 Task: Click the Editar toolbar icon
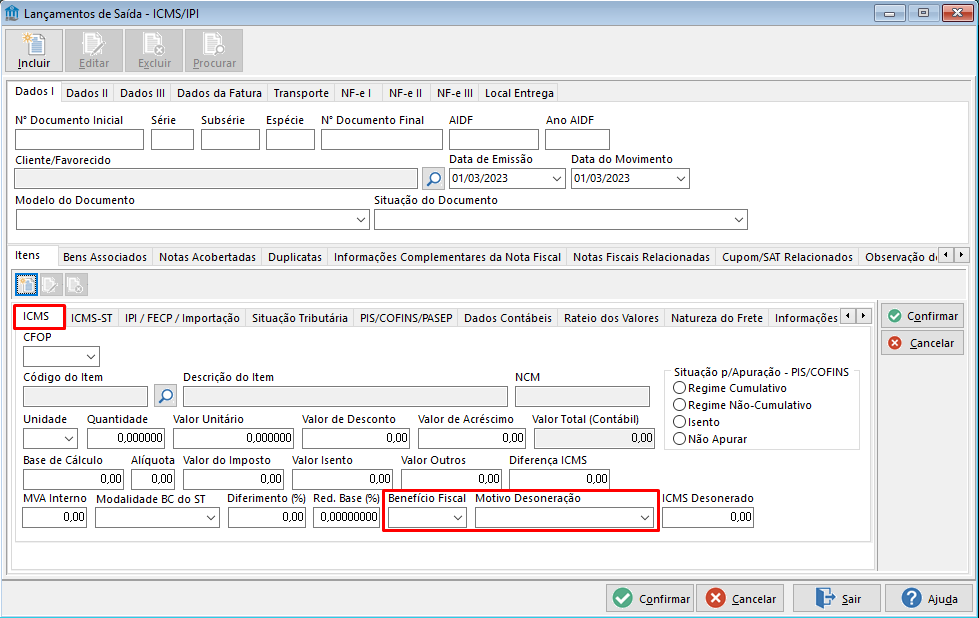(x=94, y=51)
